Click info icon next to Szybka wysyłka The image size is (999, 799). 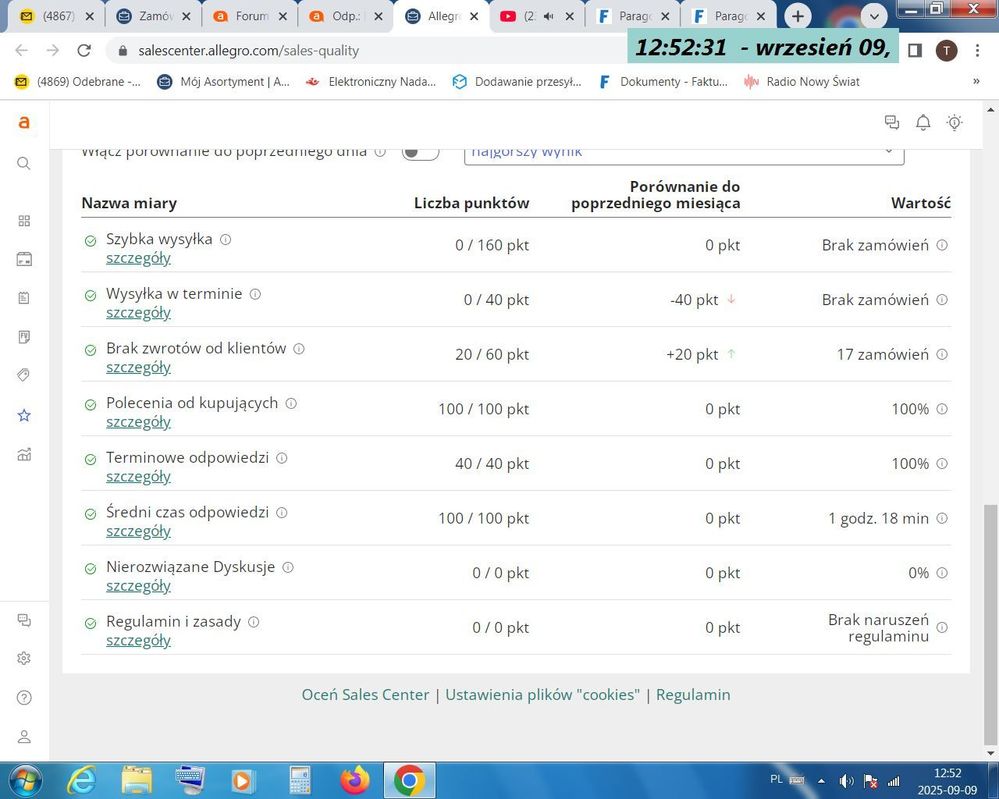point(225,239)
